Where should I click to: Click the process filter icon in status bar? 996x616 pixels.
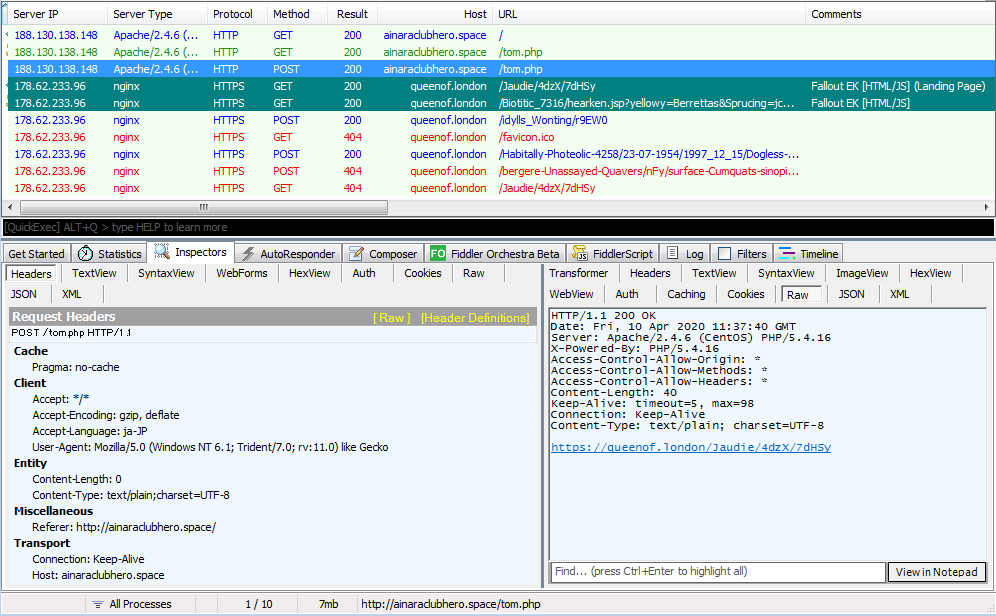tap(98, 604)
